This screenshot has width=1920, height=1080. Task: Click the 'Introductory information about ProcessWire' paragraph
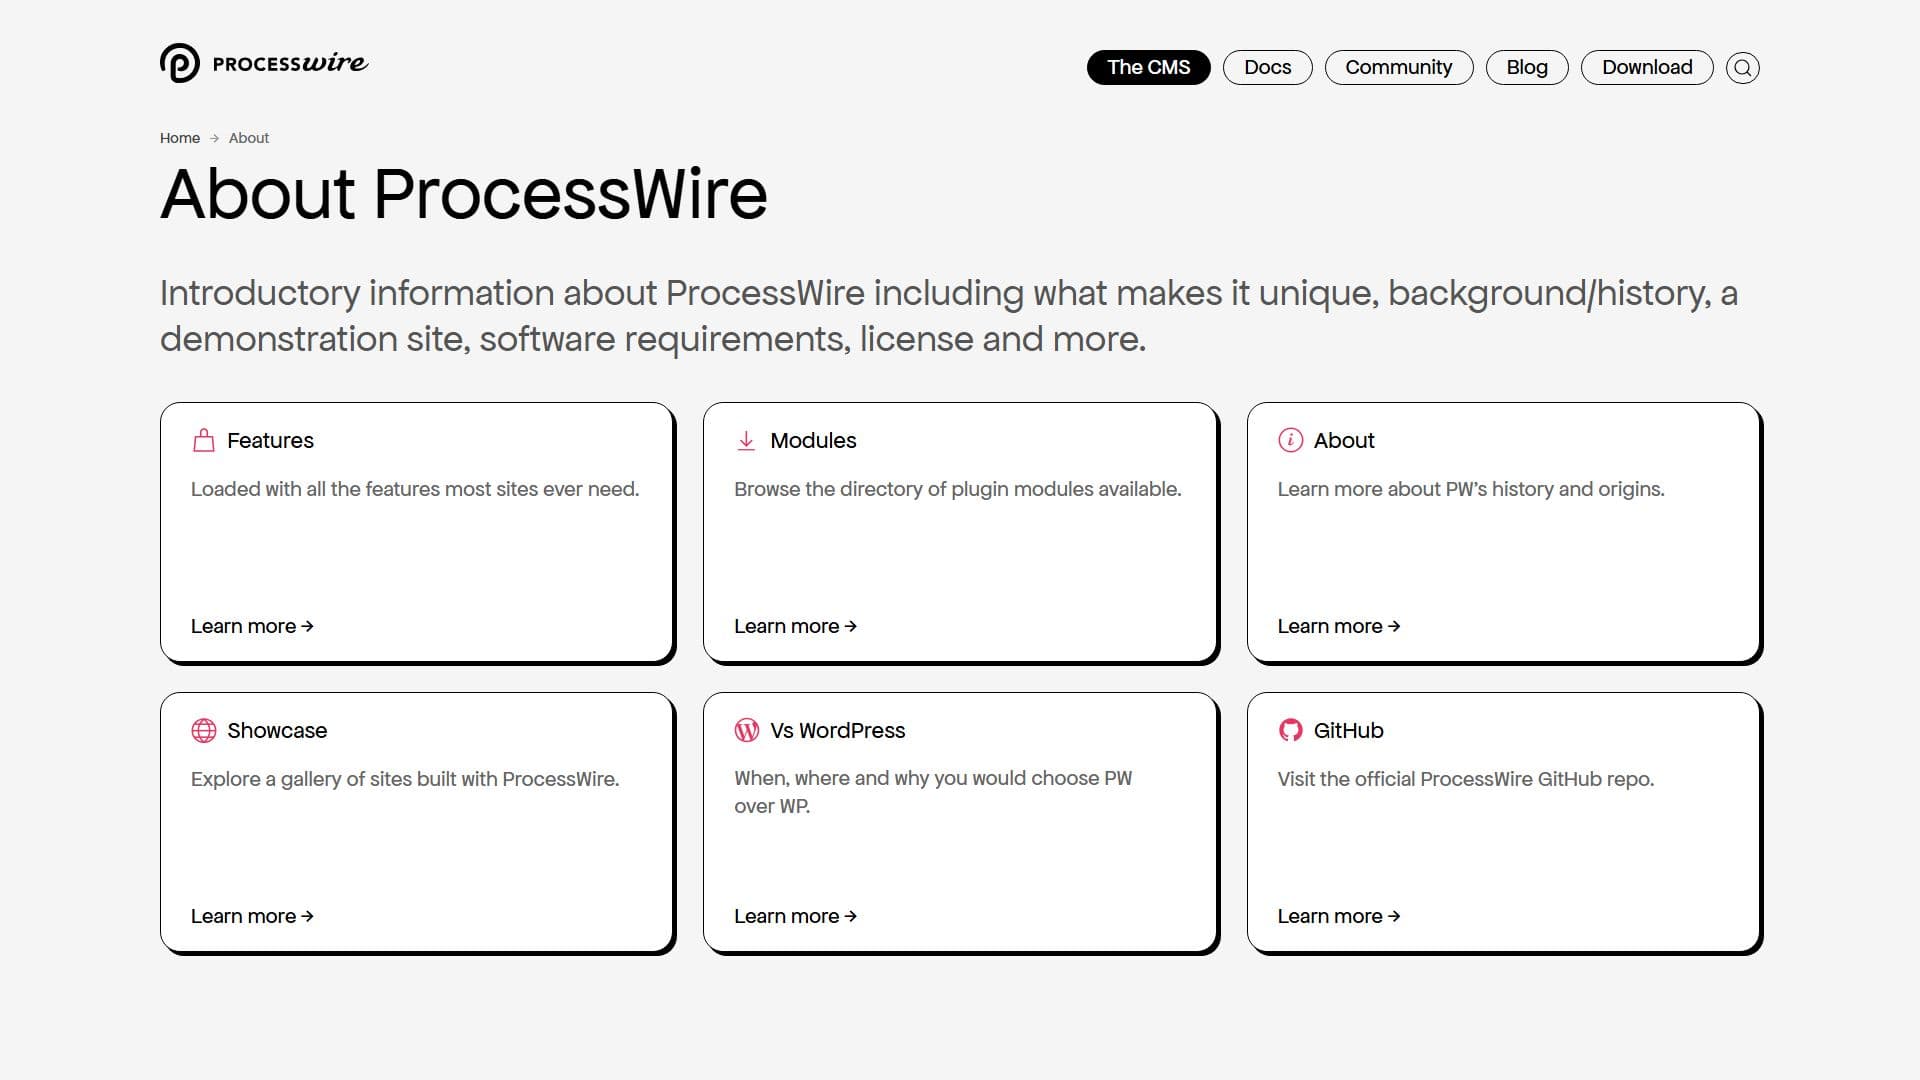click(x=949, y=316)
